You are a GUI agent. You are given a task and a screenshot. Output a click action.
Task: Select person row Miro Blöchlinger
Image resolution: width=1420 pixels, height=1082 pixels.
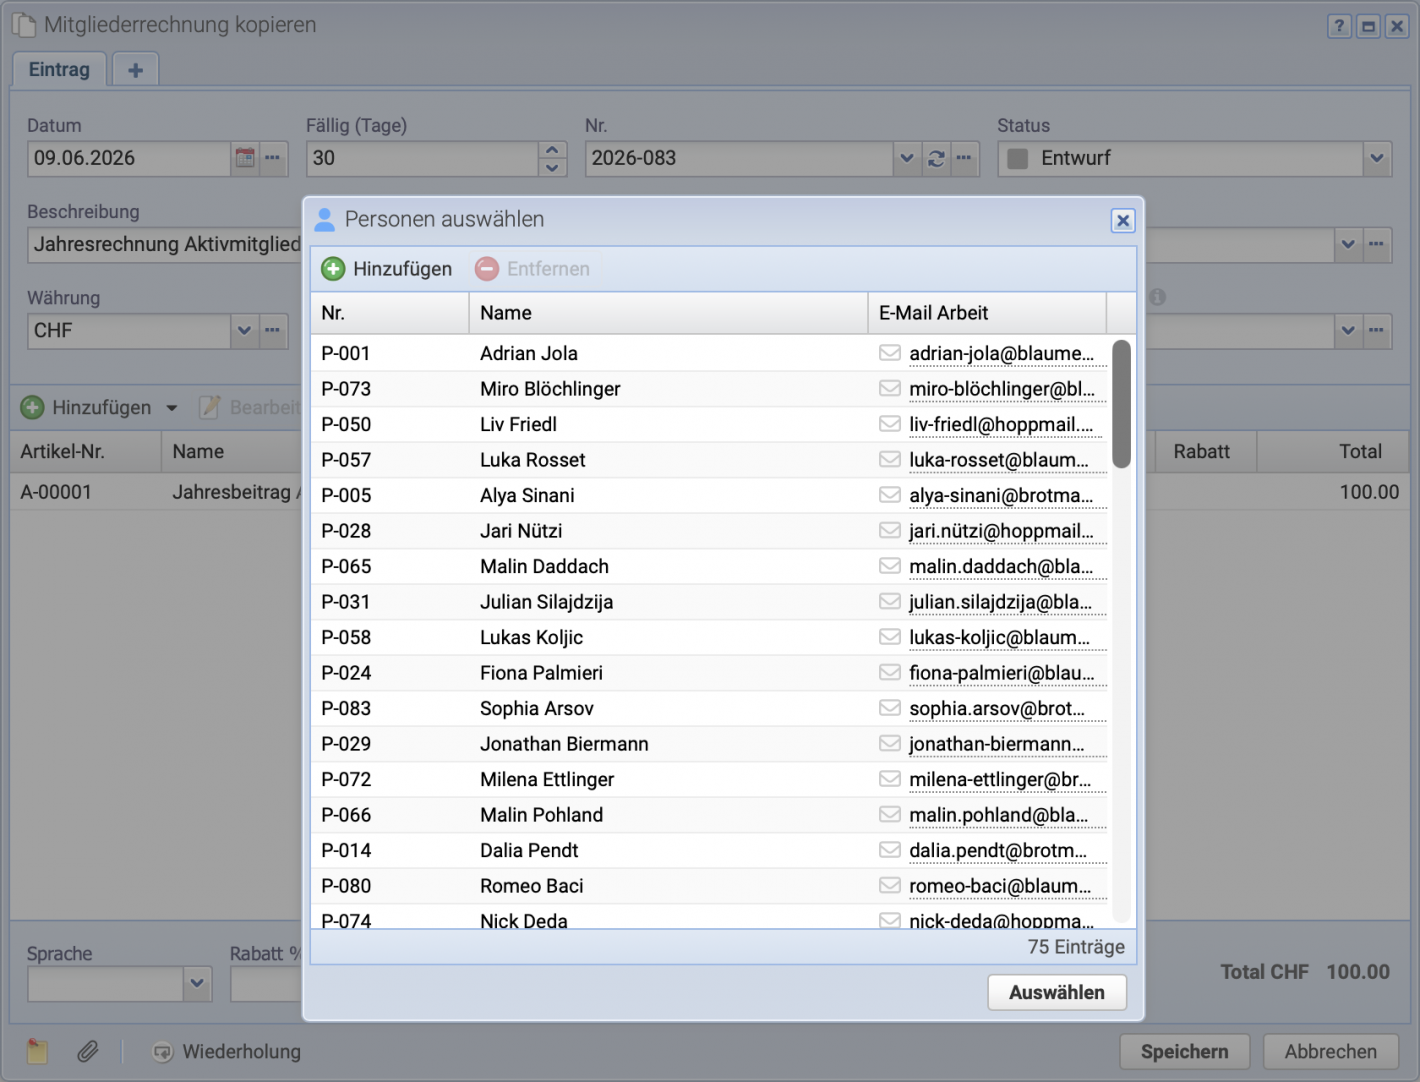tap(709, 389)
